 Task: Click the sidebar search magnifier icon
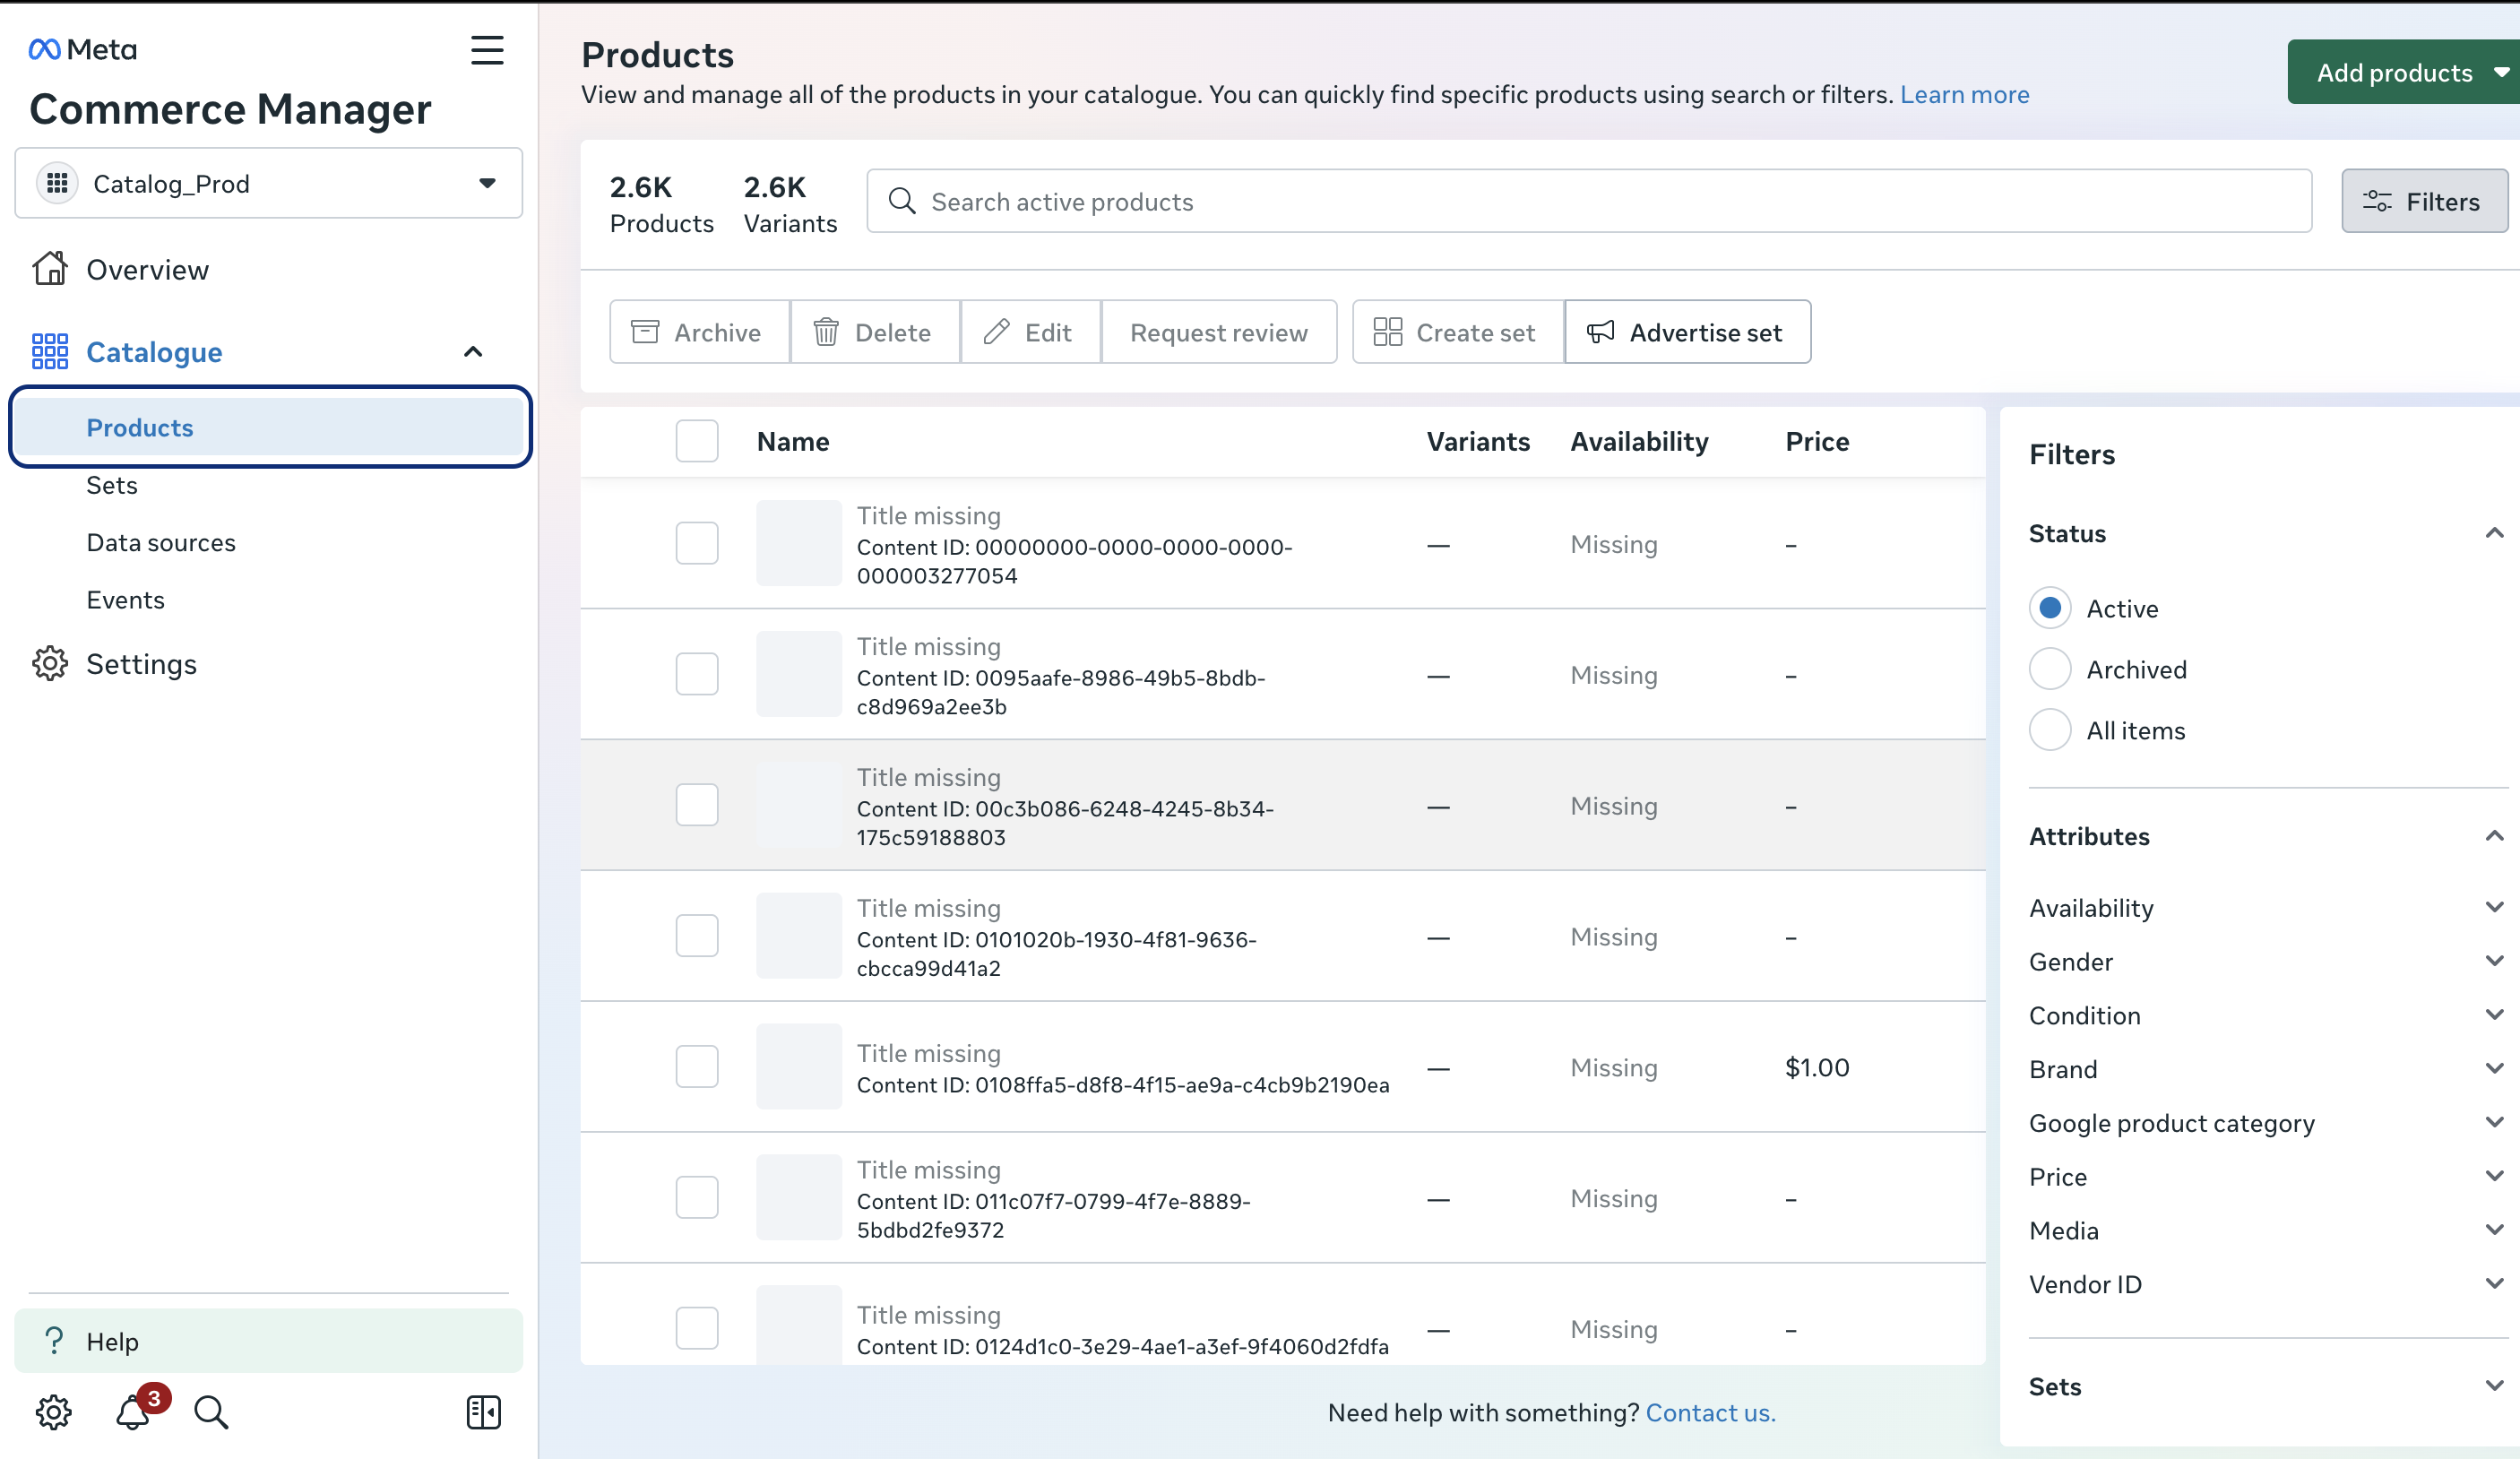coord(211,1412)
